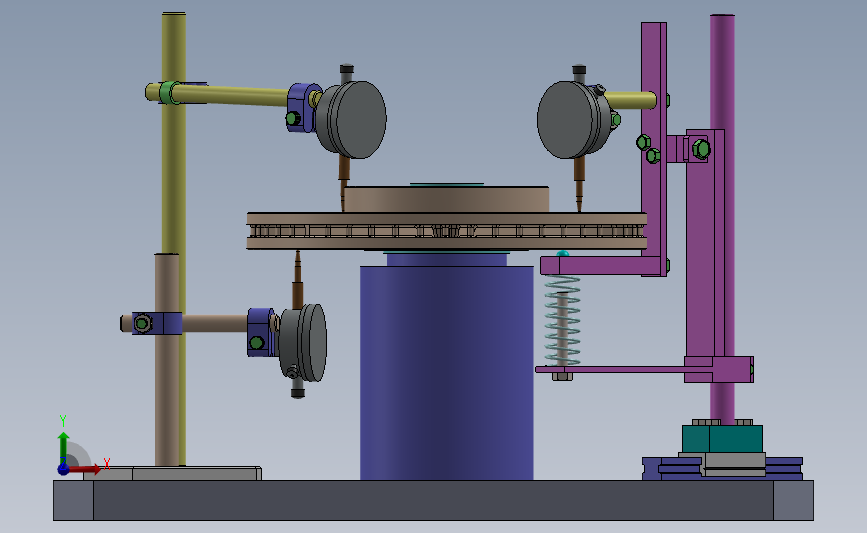Viewport: 867px width, 533px height.
Task: Select the lower-left dial indicator gauge body
Action: click(303, 343)
